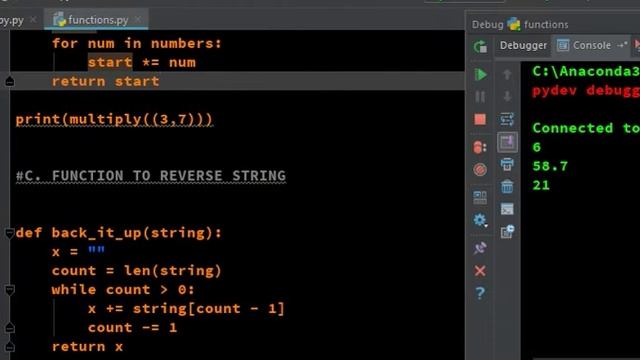Resume program with the green play icon
This screenshot has height=360, width=640.
click(480, 75)
